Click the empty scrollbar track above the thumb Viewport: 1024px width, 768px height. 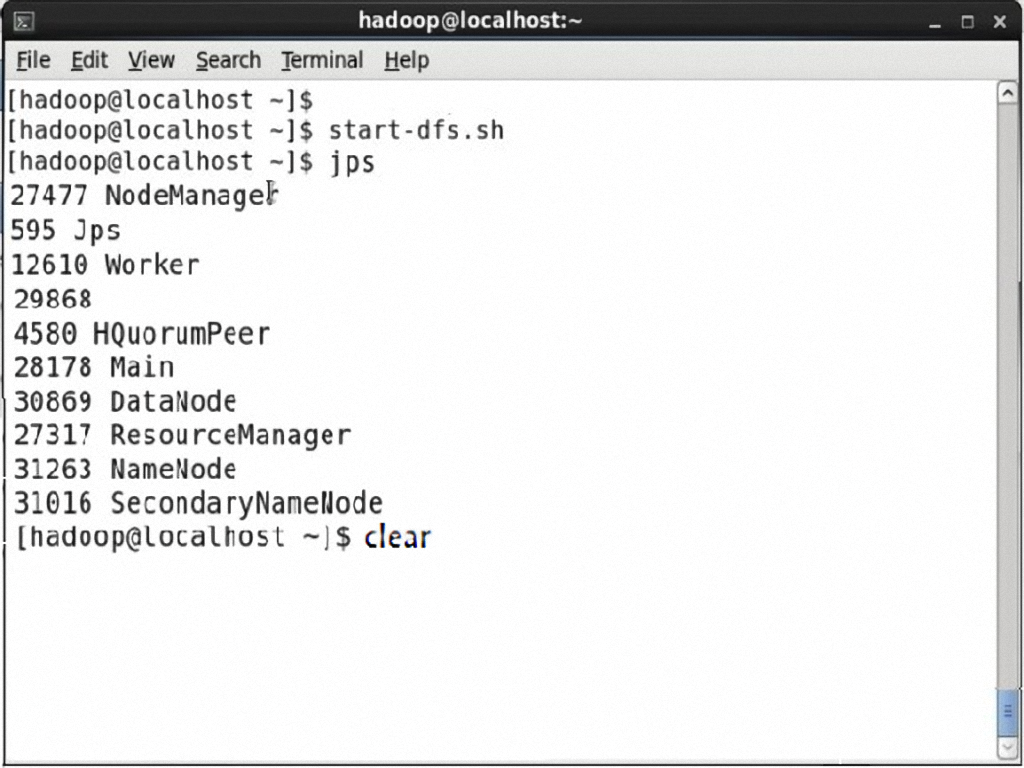tap(1007, 396)
